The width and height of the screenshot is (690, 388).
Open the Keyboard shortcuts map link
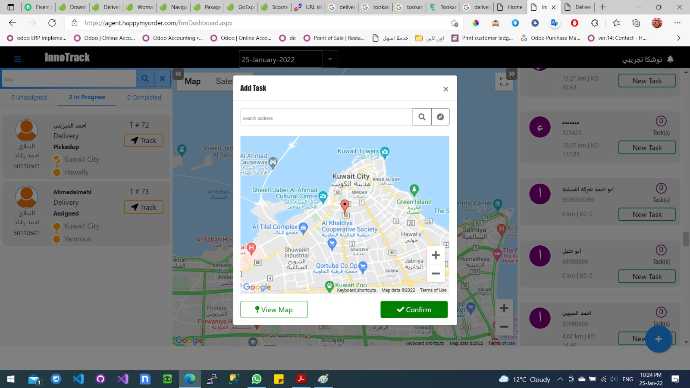(x=356, y=290)
